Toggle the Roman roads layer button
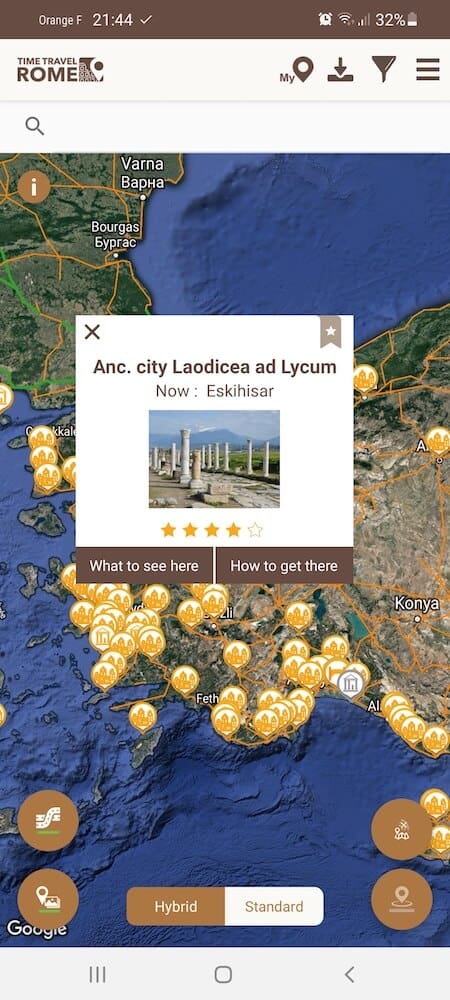The width and height of the screenshot is (450, 1000). click(x=48, y=821)
